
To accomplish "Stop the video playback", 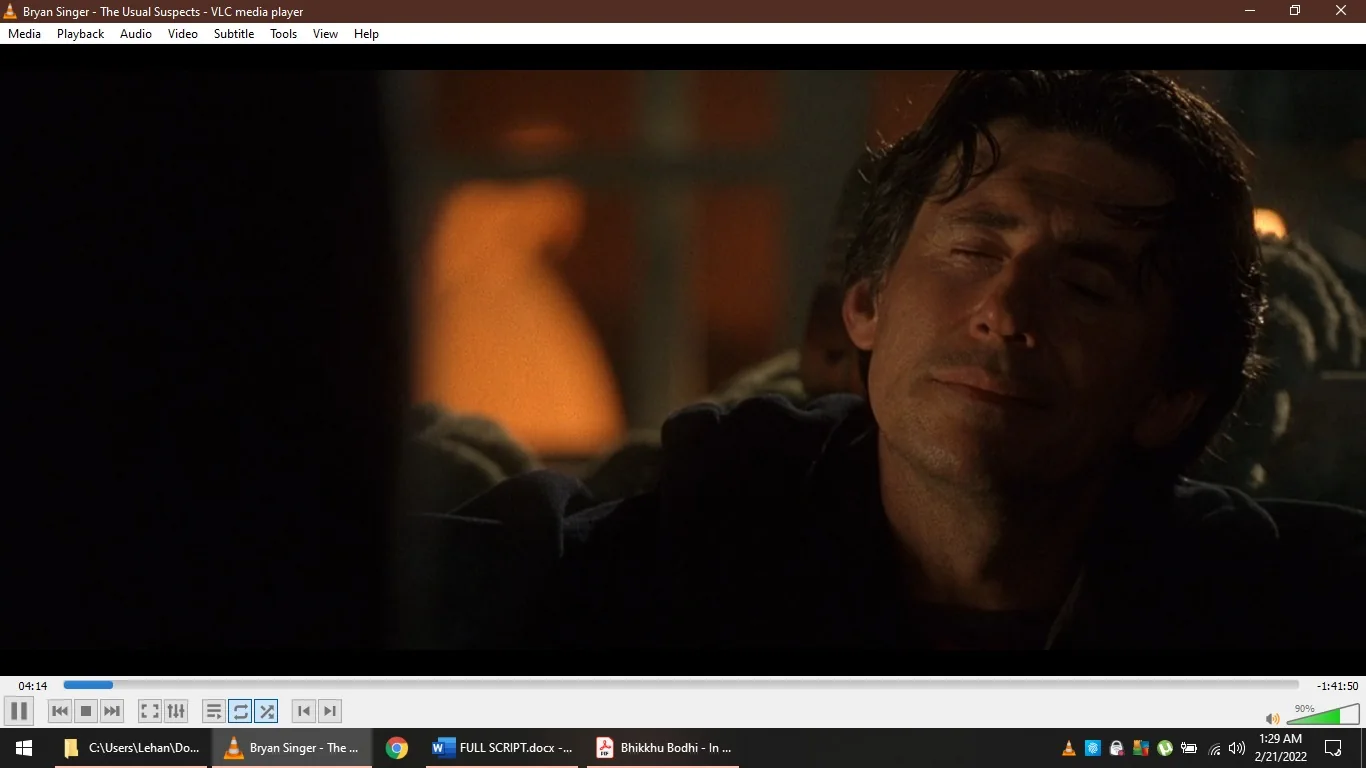I will pyautogui.click(x=86, y=711).
